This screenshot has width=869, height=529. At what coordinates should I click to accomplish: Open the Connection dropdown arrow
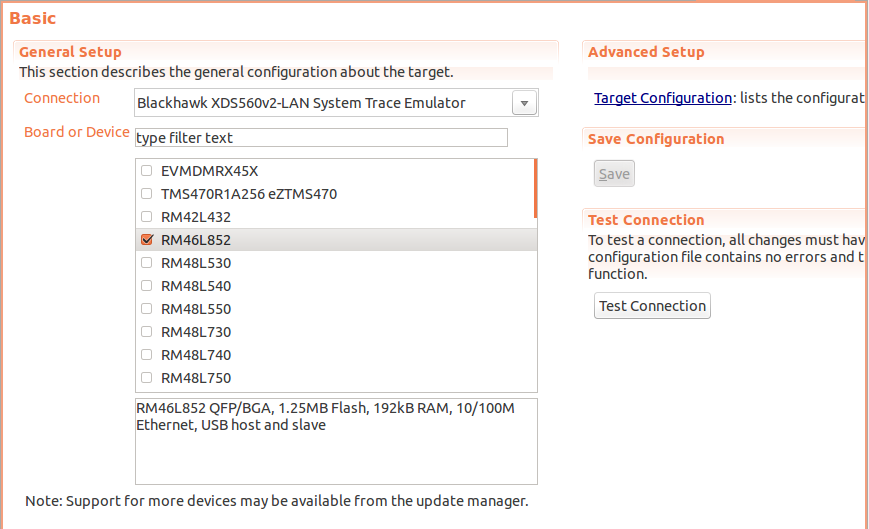[x=525, y=103]
